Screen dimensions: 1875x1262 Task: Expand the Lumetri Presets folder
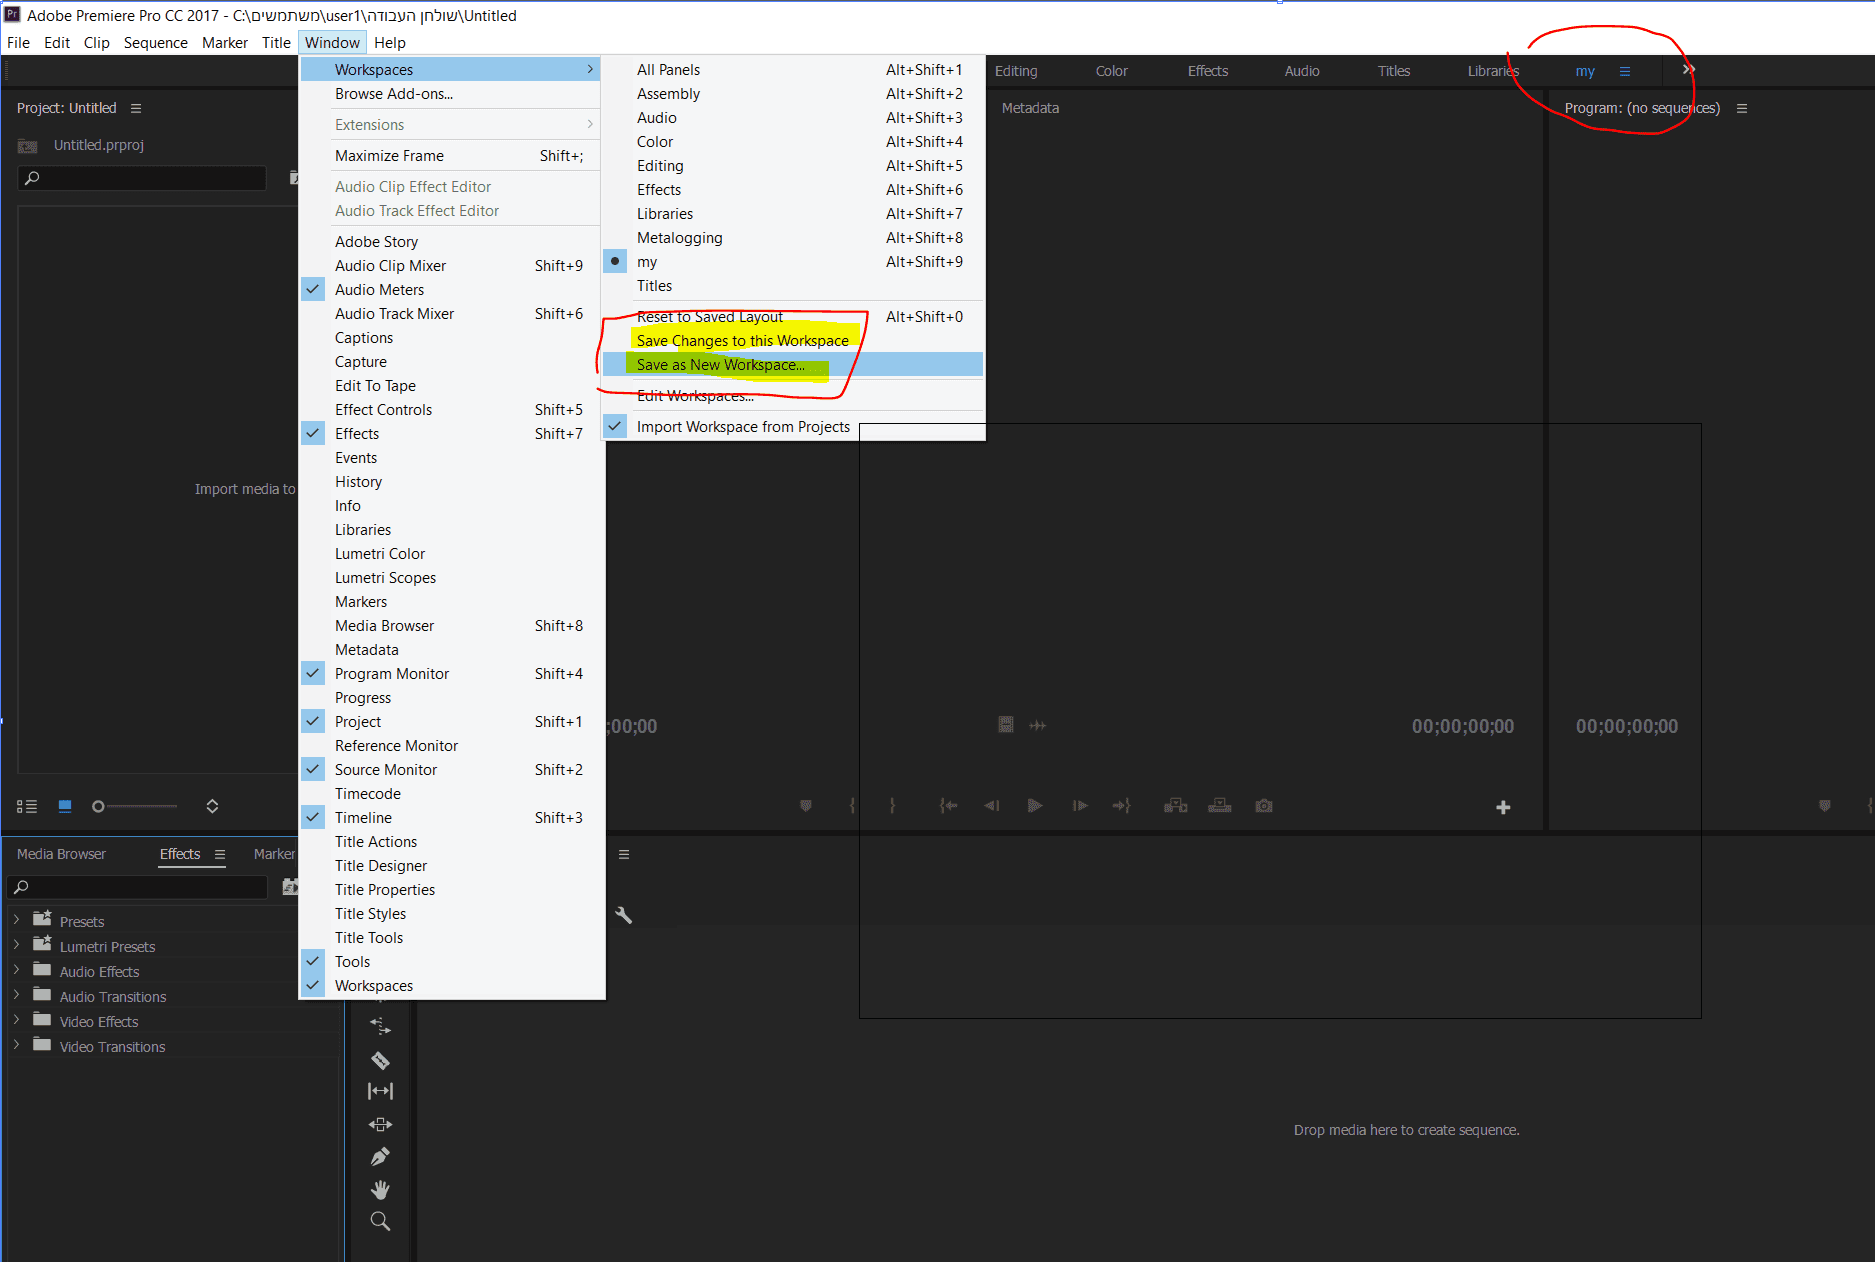16,945
